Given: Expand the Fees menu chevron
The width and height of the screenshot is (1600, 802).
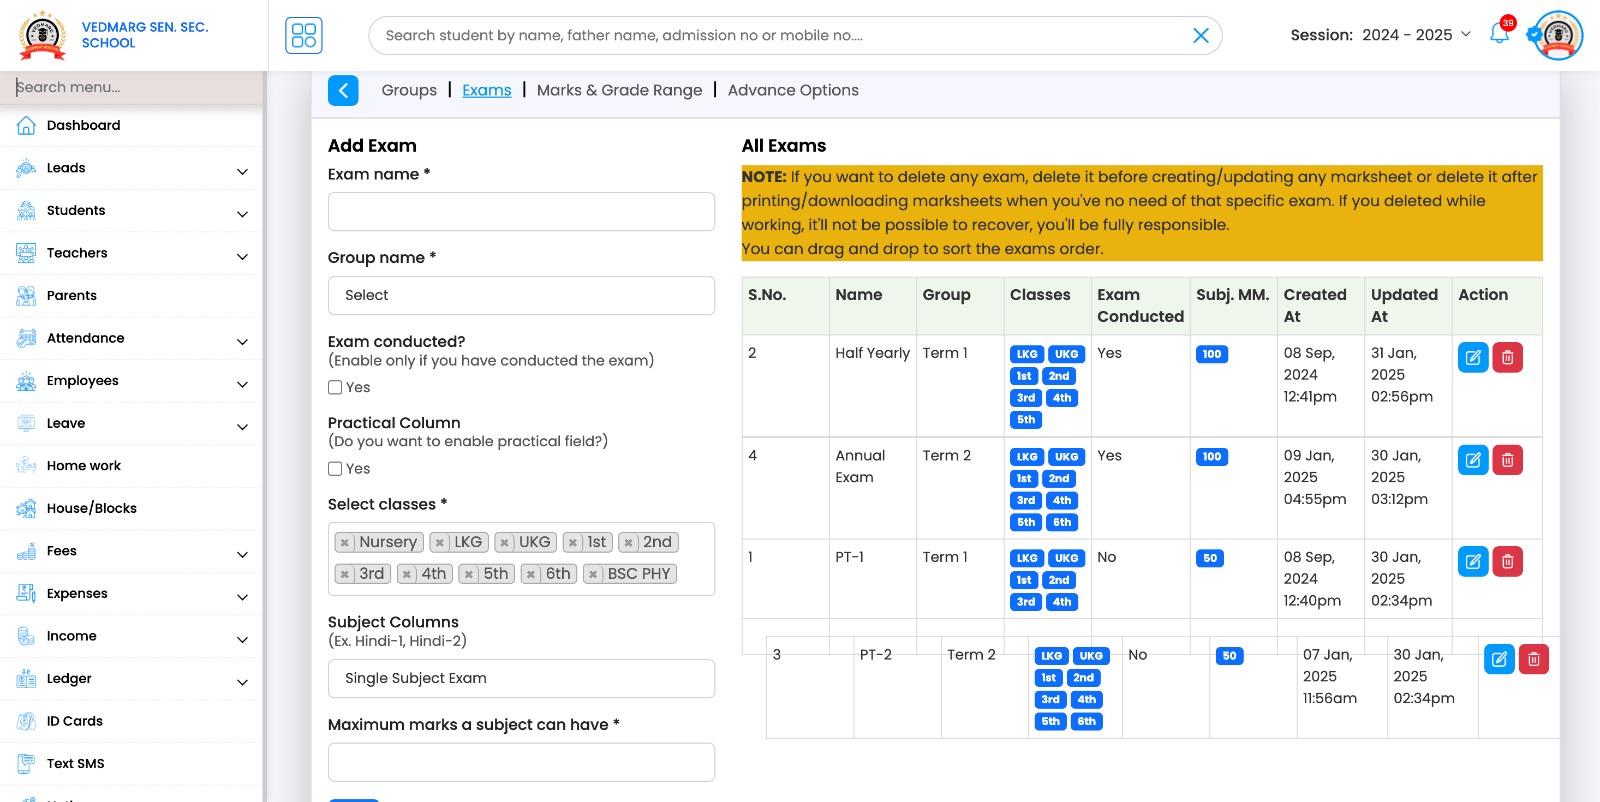Looking at the screenshot, I should point(242,554).
